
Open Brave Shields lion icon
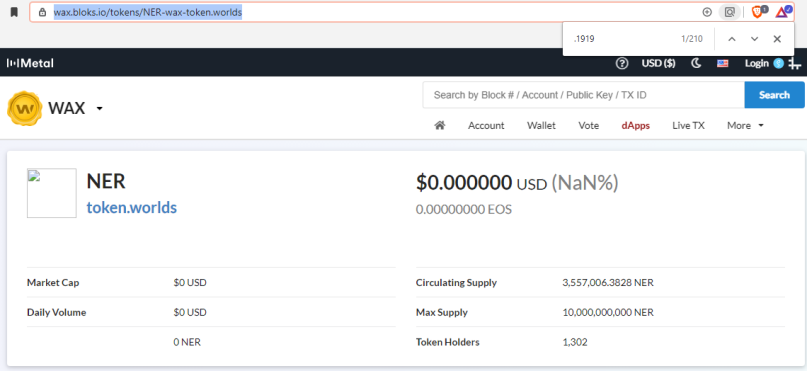759,12
